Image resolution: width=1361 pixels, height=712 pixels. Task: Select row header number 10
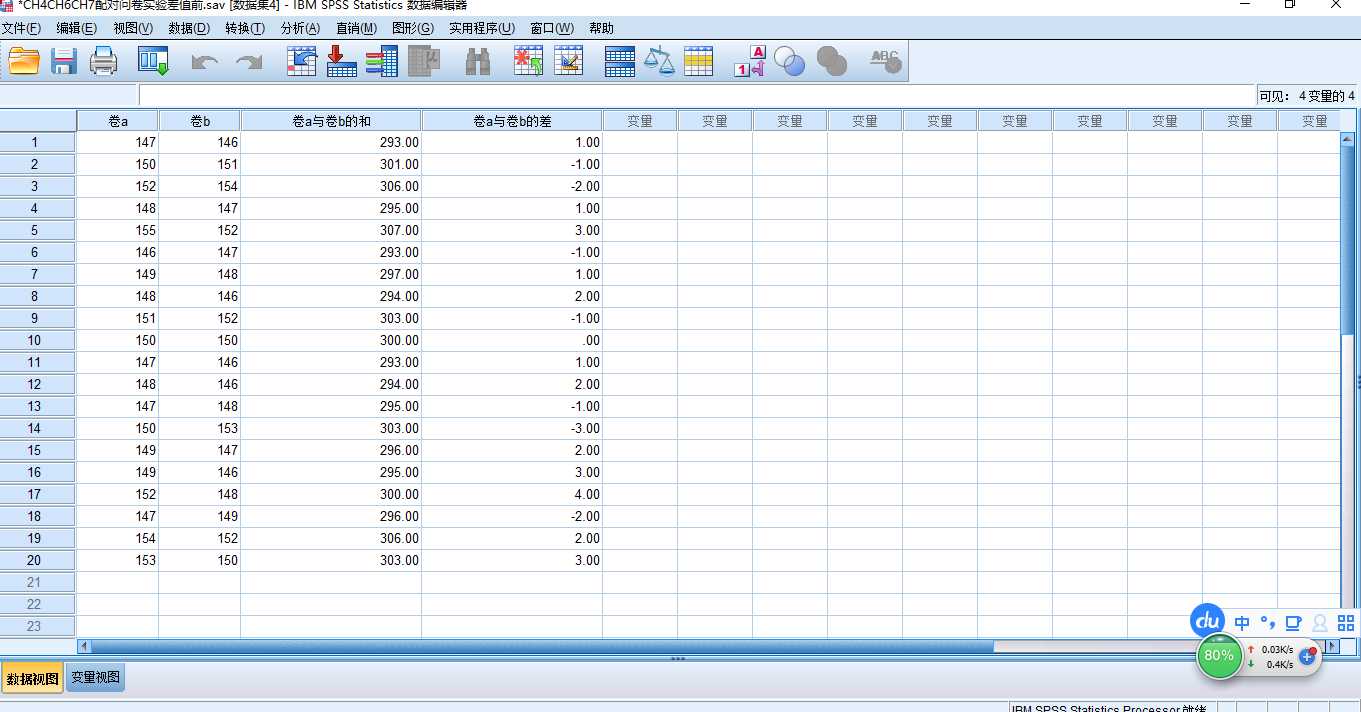38,340
